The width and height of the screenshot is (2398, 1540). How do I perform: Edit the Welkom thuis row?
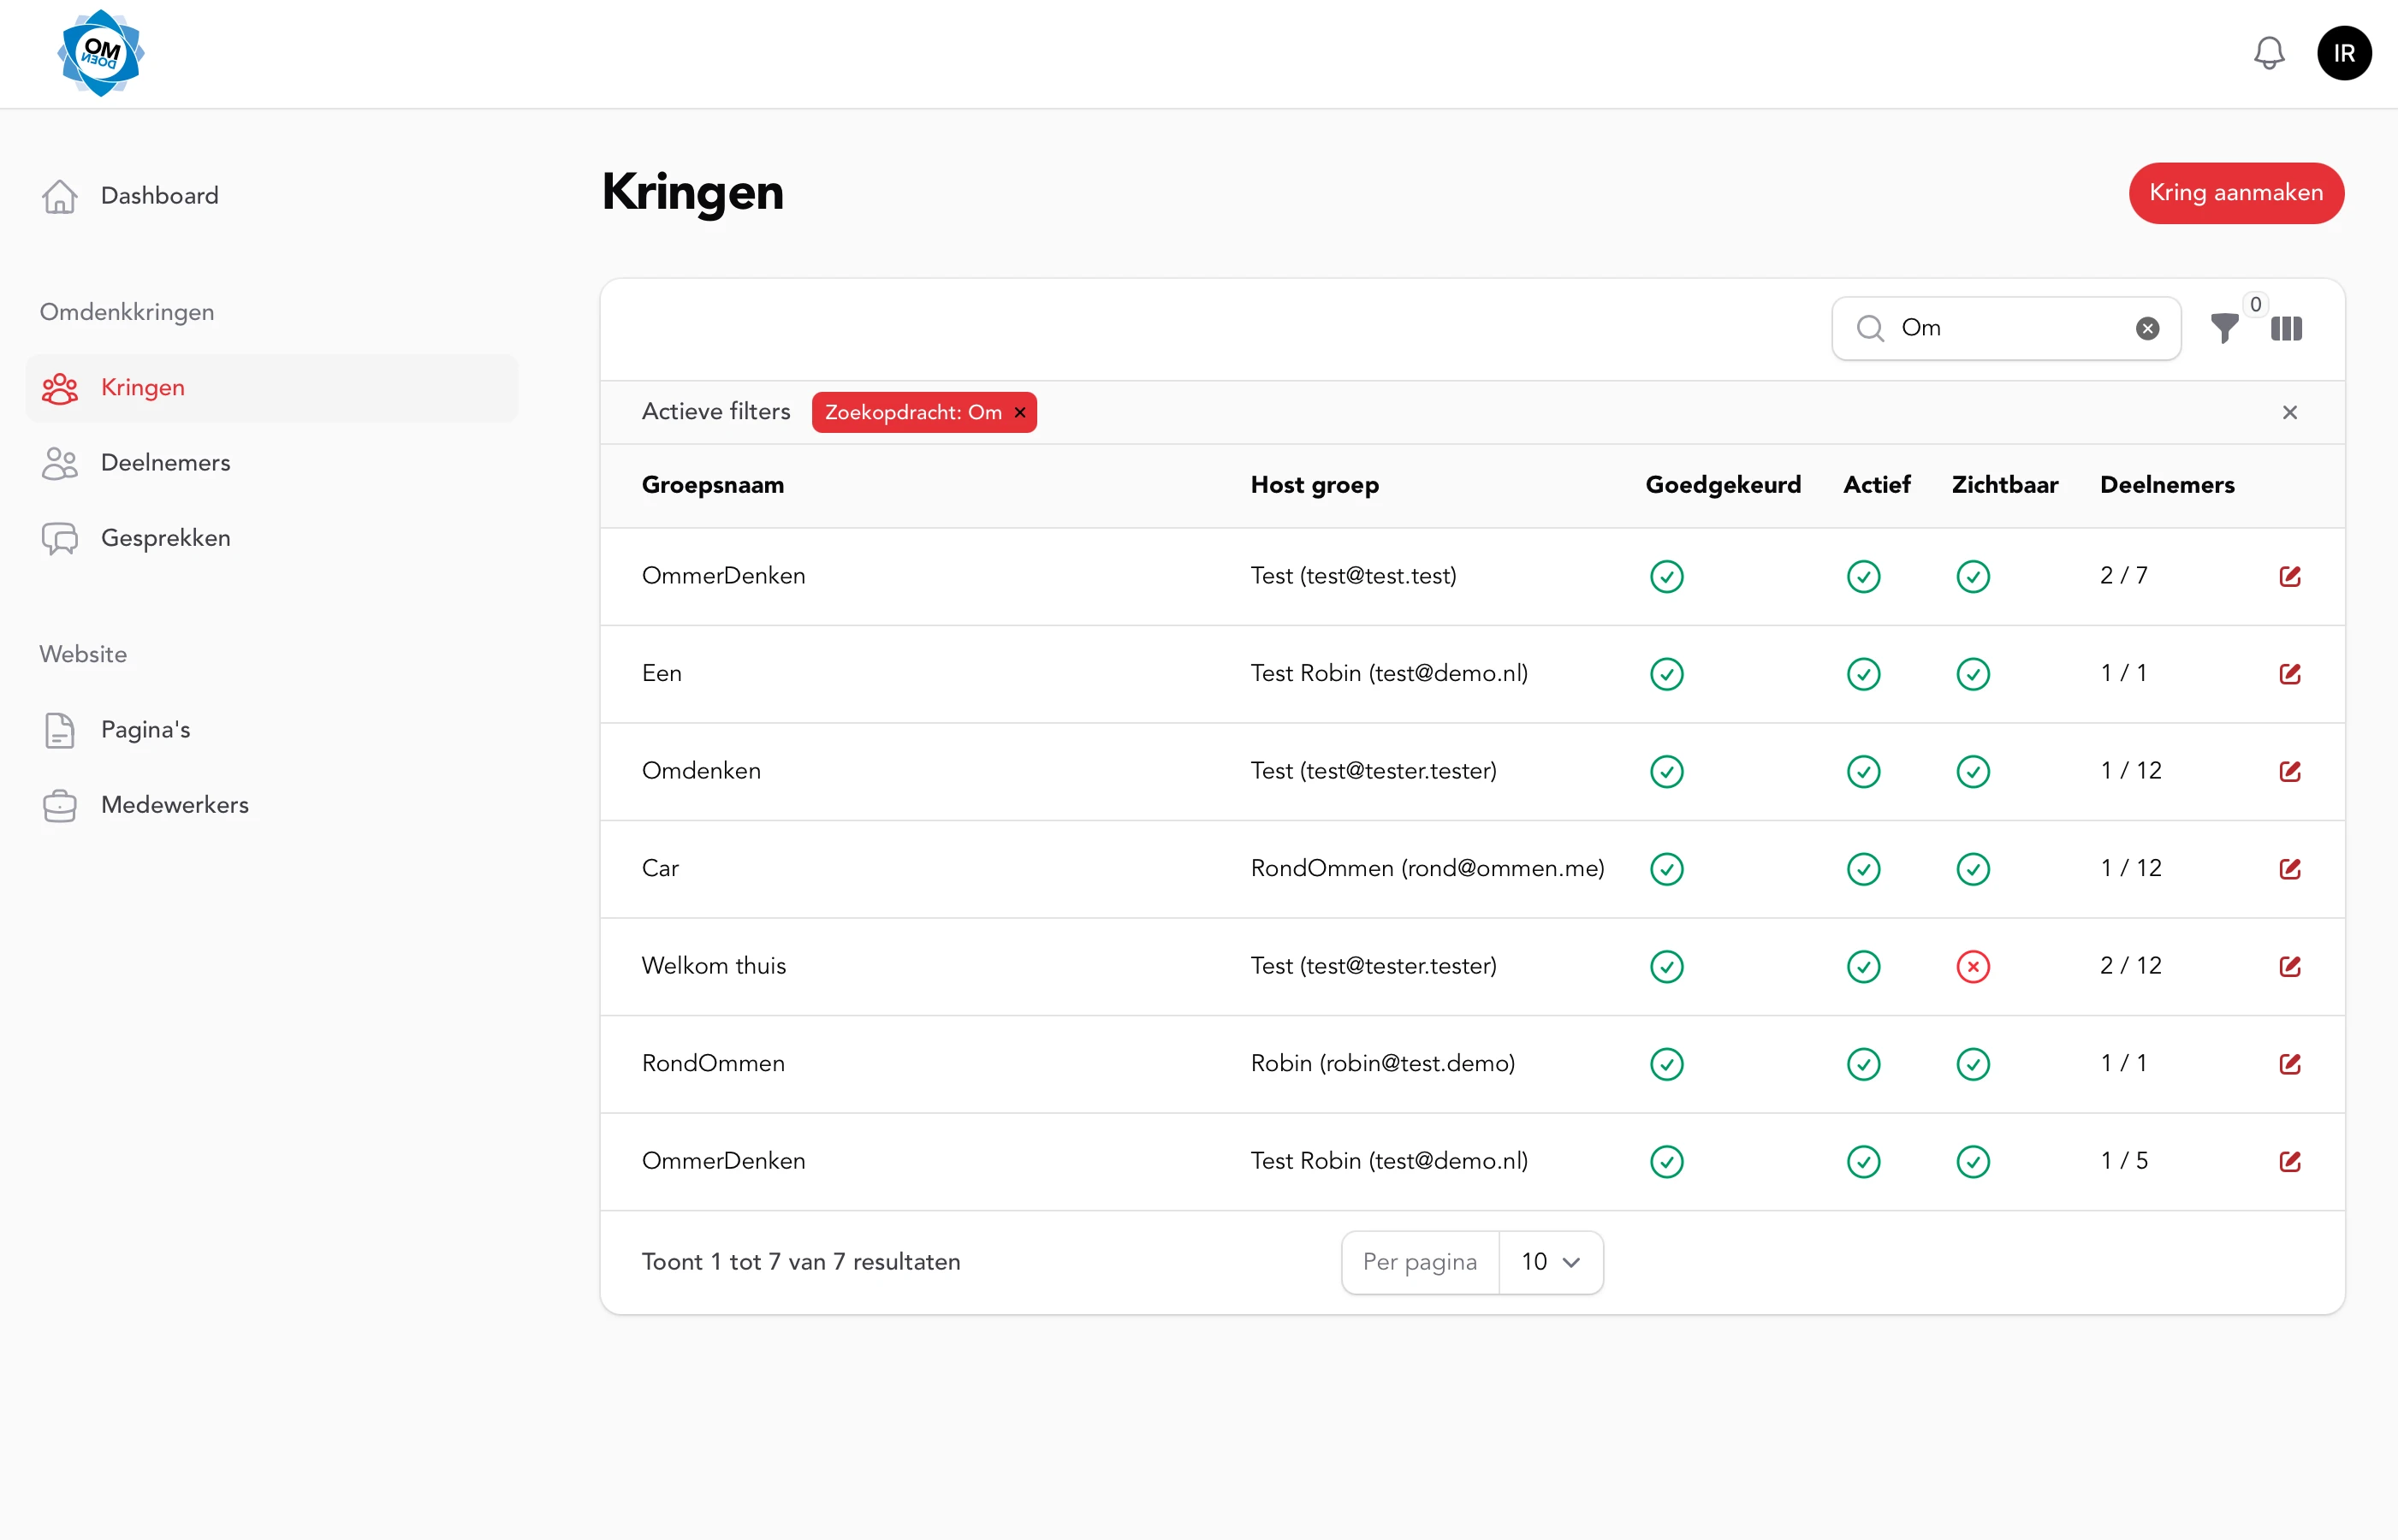pyautogui.click(x=2289, y=966)
